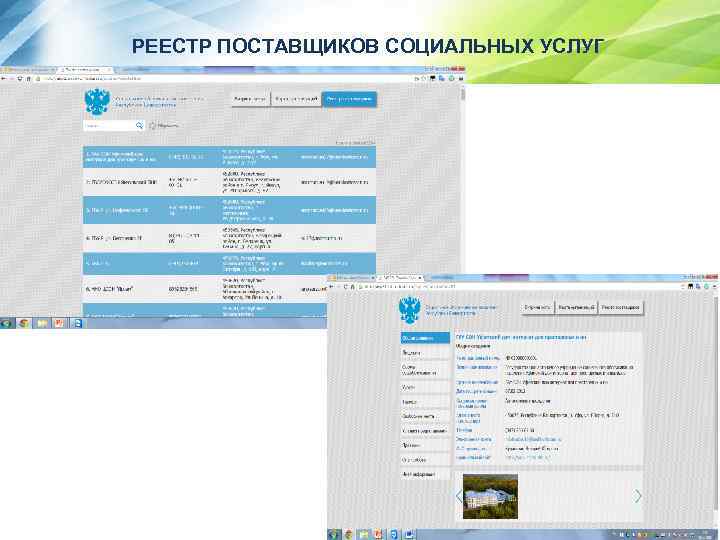720x540 pixels.
Task: Open supplier row number 1 in the table
Action: (230, 157)
